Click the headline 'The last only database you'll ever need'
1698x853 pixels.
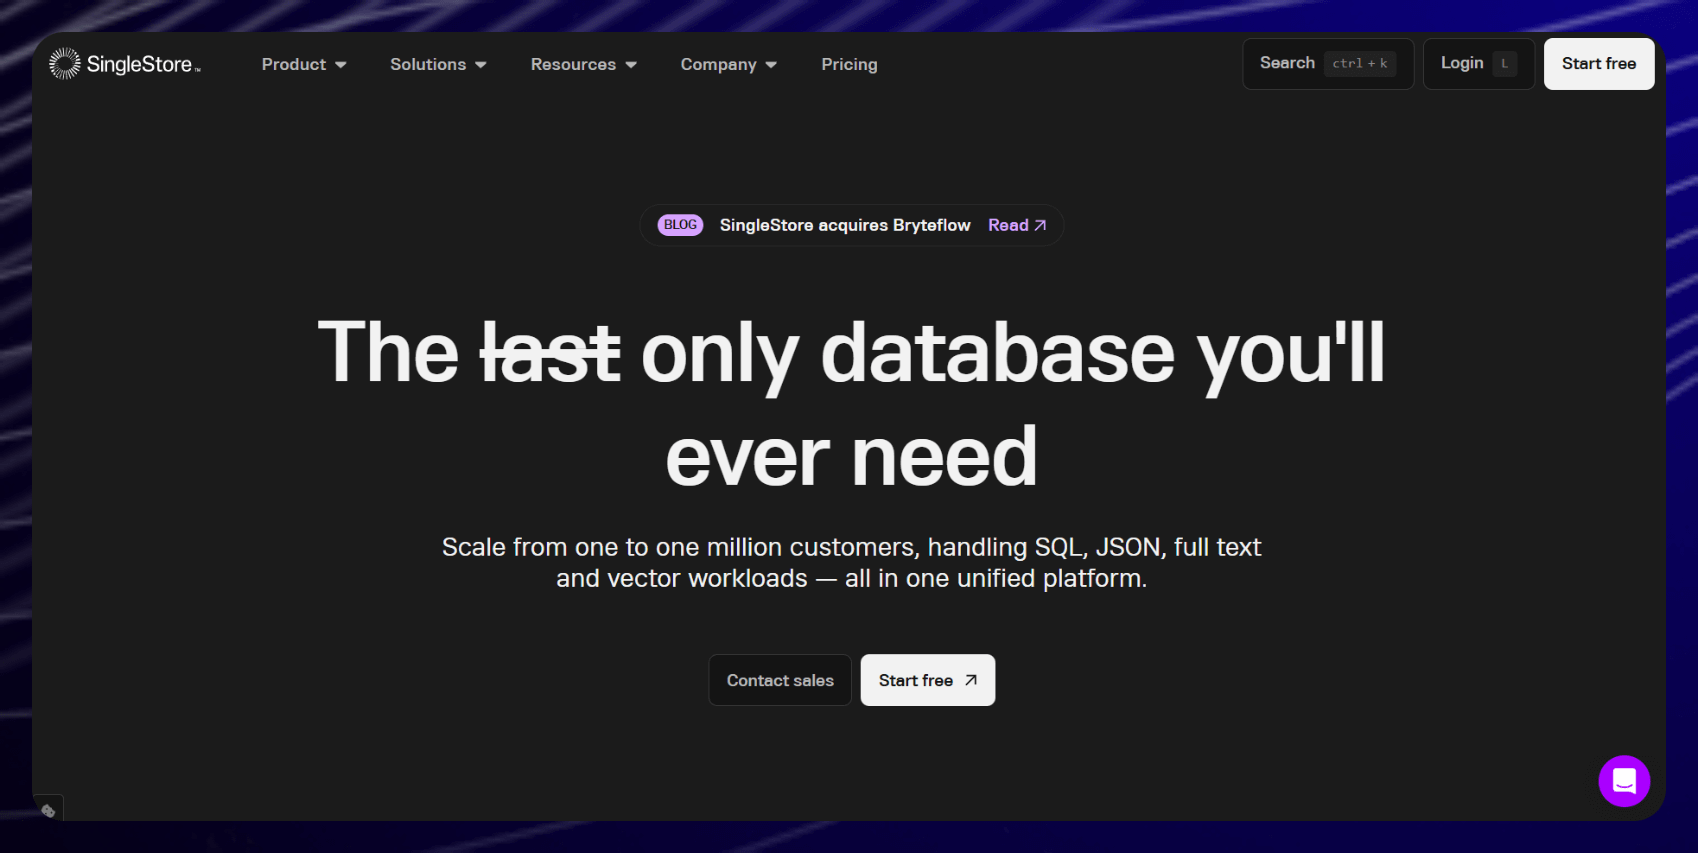point(851,404)
